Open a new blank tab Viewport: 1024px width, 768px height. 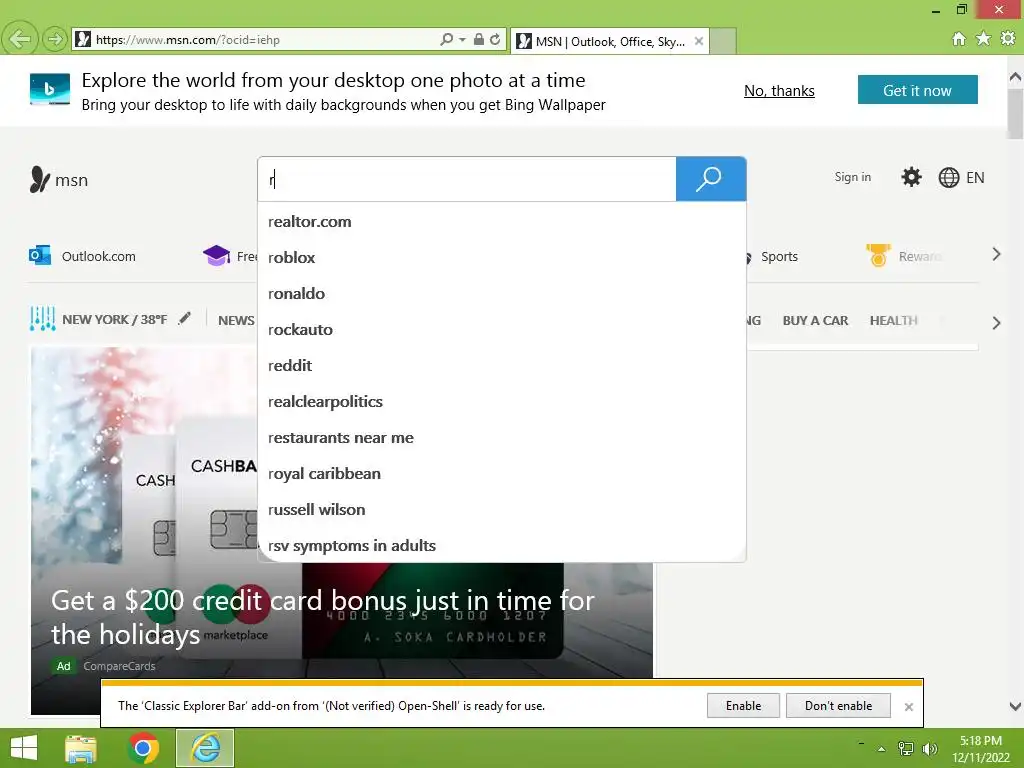pyautogui.click(x=723, y=41)
